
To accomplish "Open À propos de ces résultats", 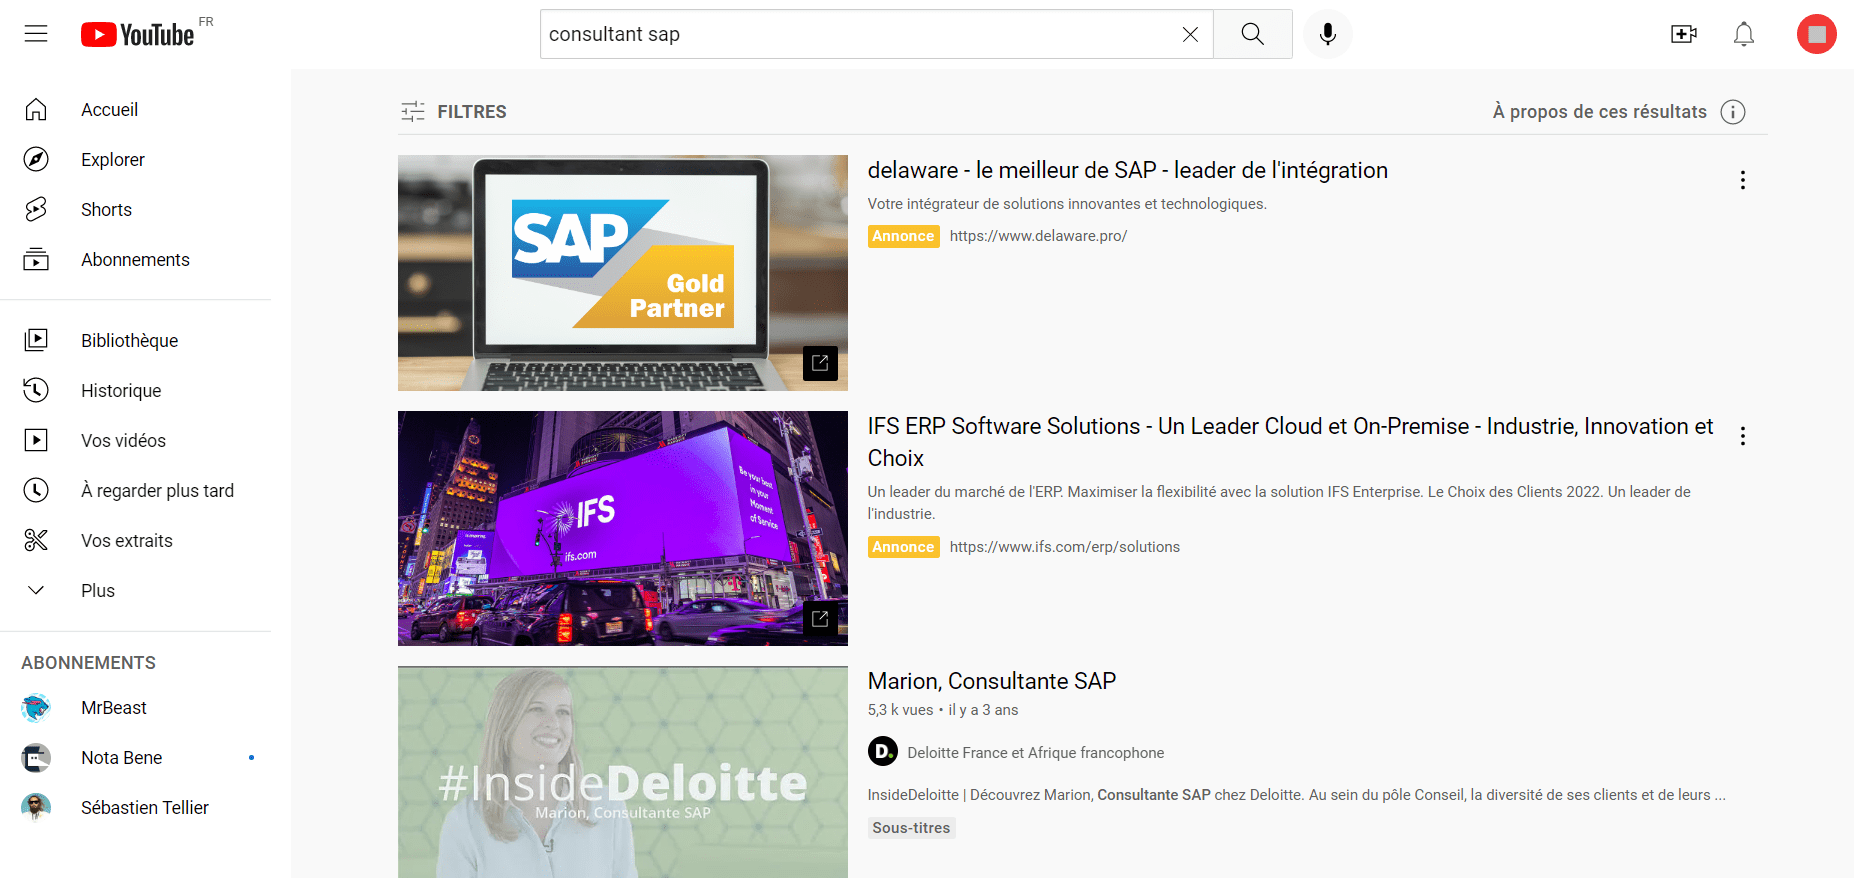I will click(x=1600, y=112).
